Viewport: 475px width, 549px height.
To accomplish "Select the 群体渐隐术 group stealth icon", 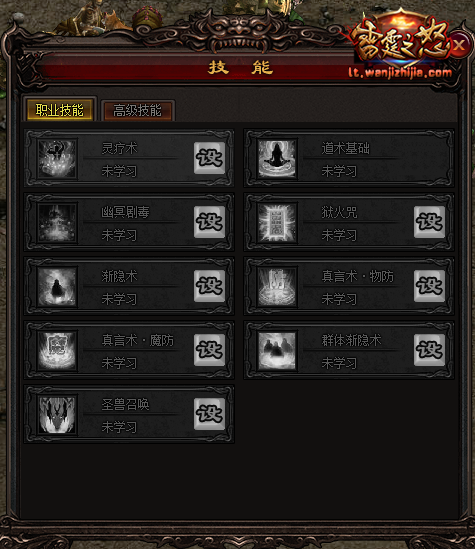I will [277, 350].
